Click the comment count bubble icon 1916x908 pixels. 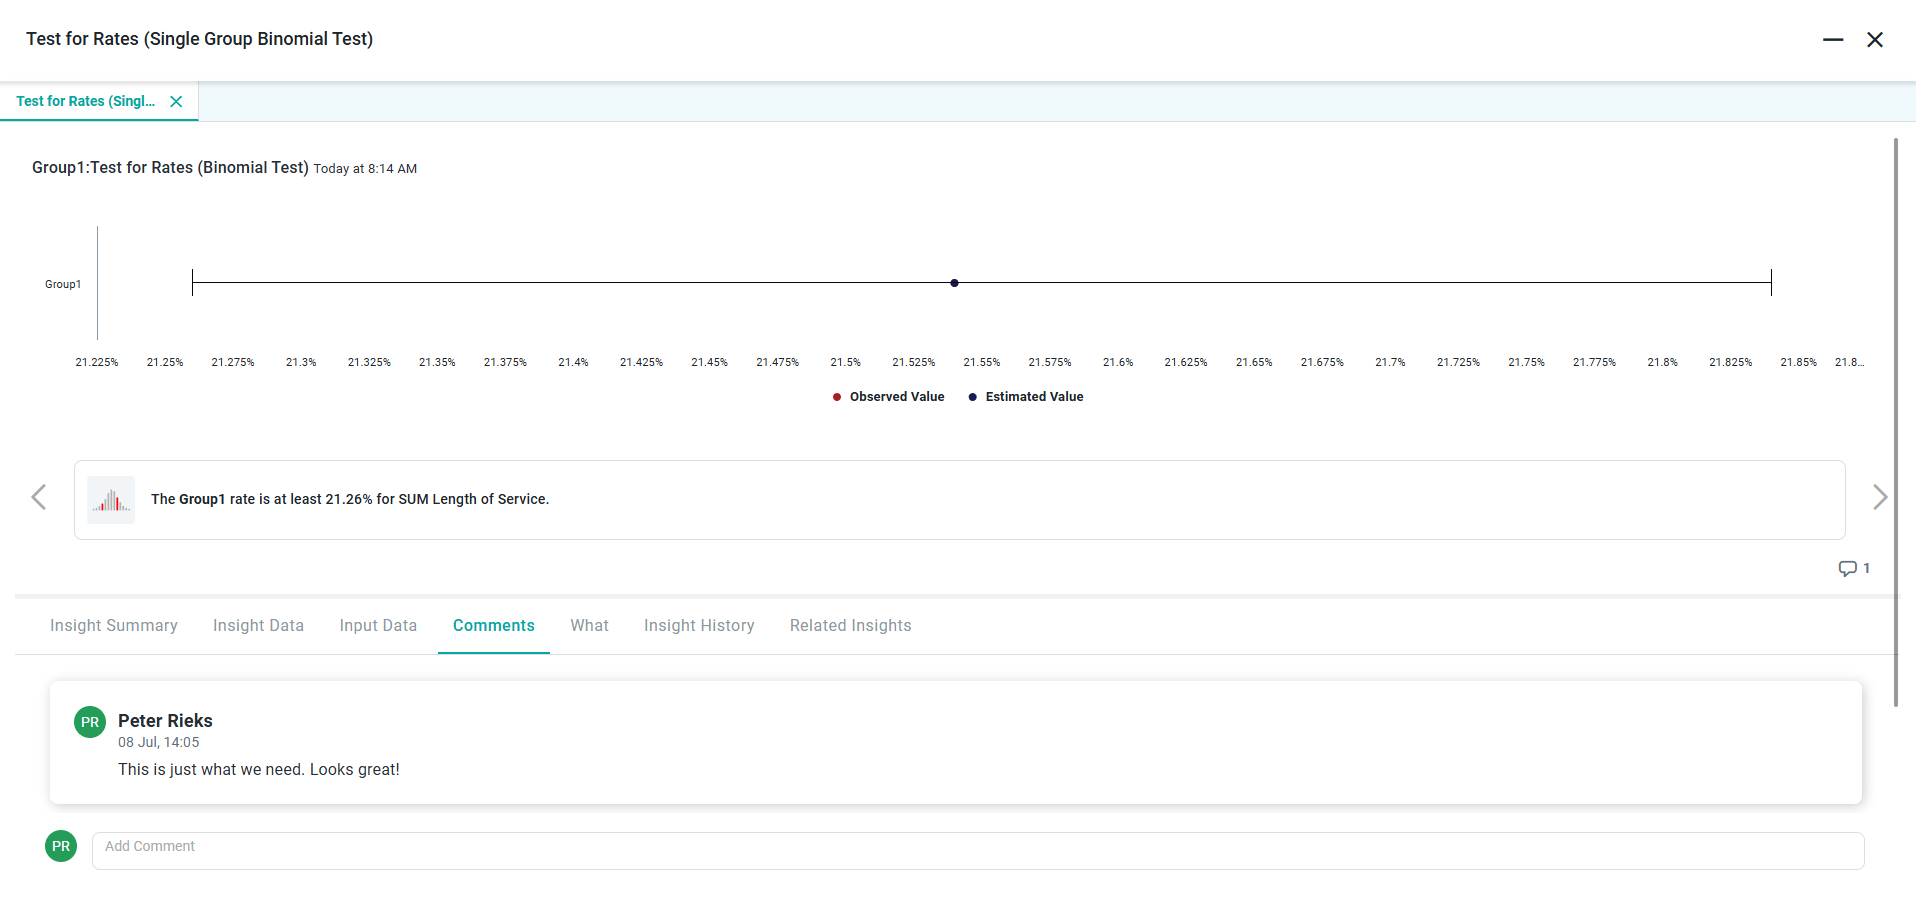point(1847,568)
